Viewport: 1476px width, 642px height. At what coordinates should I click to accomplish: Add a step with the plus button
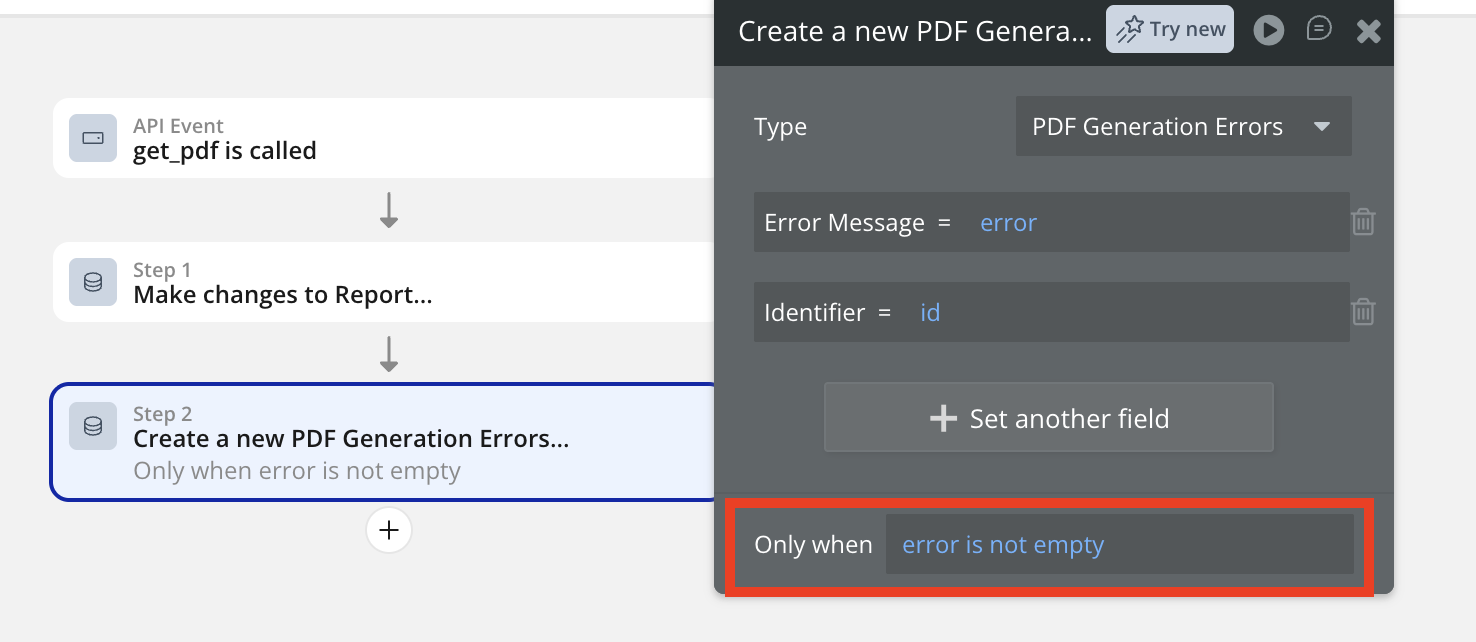(x=389, y=530)
